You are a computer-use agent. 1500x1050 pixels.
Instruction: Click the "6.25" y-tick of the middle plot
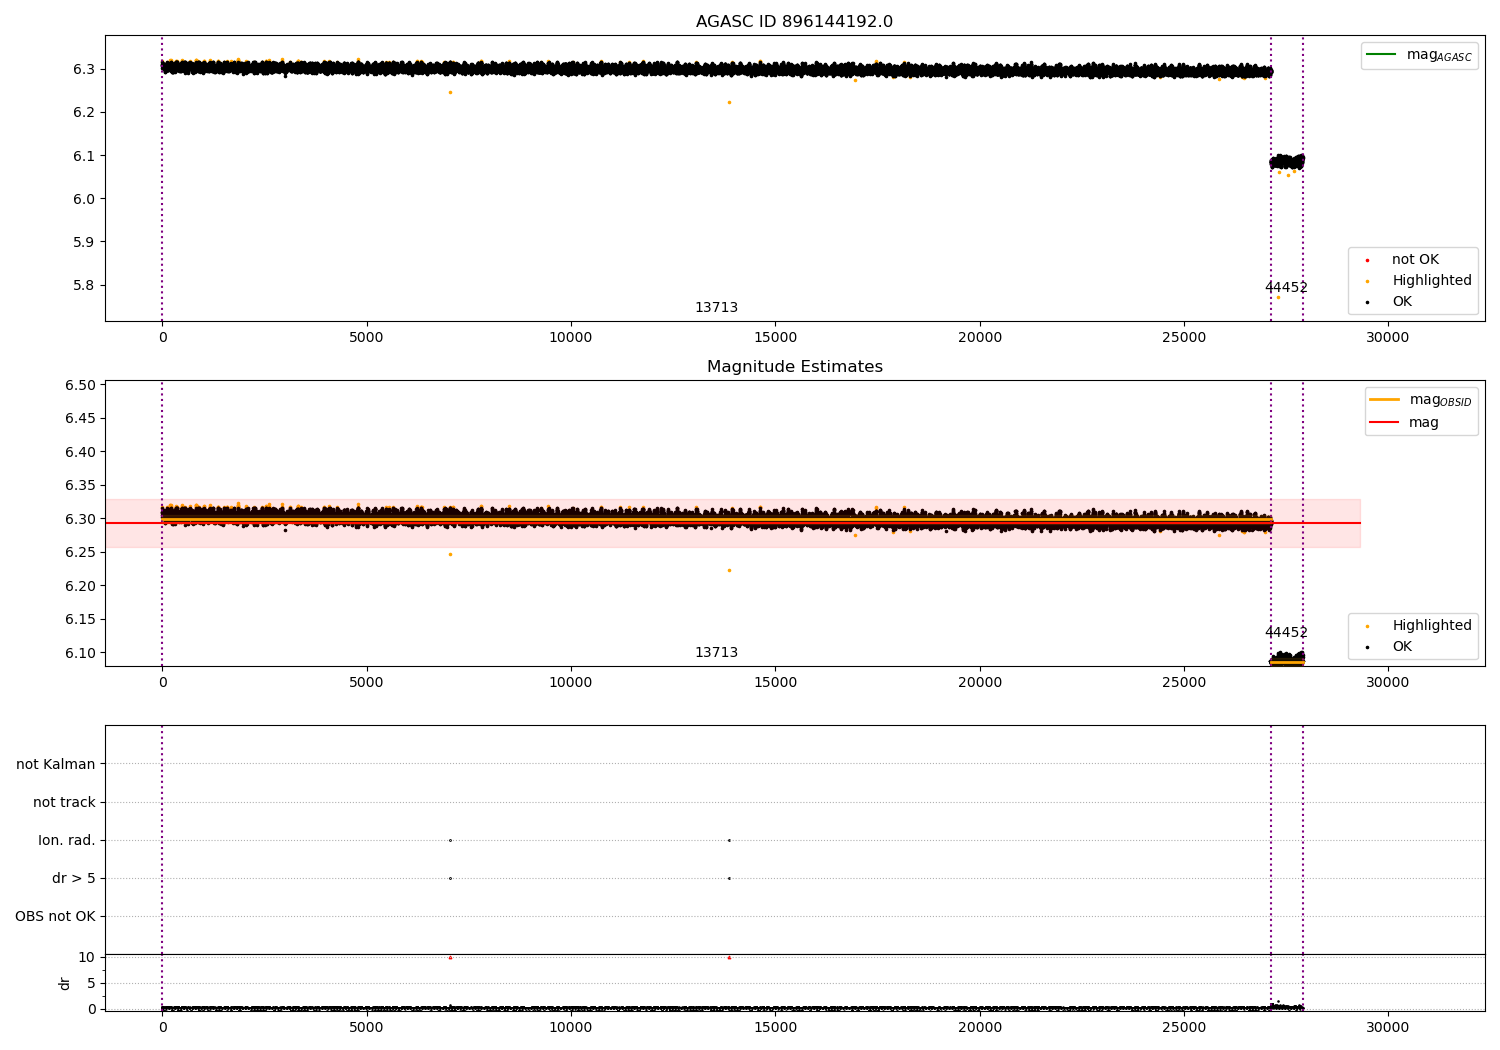click(x=80, y=552)
